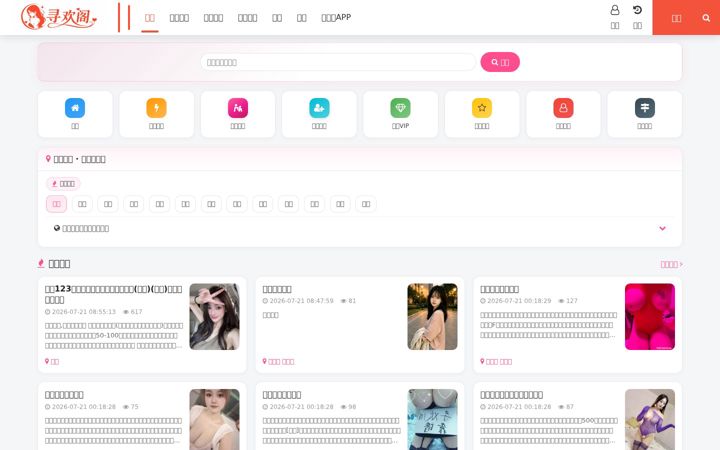
Task: Click the globe icon in the collapsible row
Action: click(x=57, y=228)
